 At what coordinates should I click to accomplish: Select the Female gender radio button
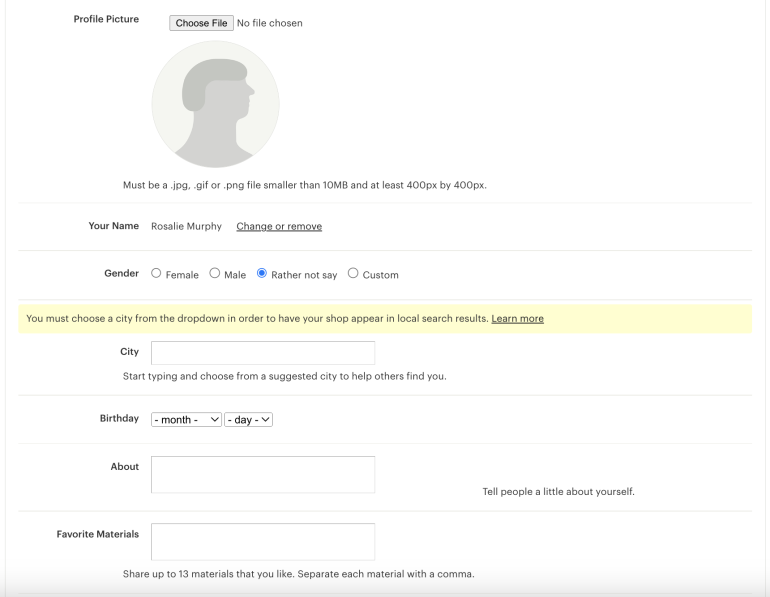click(156, 274)
